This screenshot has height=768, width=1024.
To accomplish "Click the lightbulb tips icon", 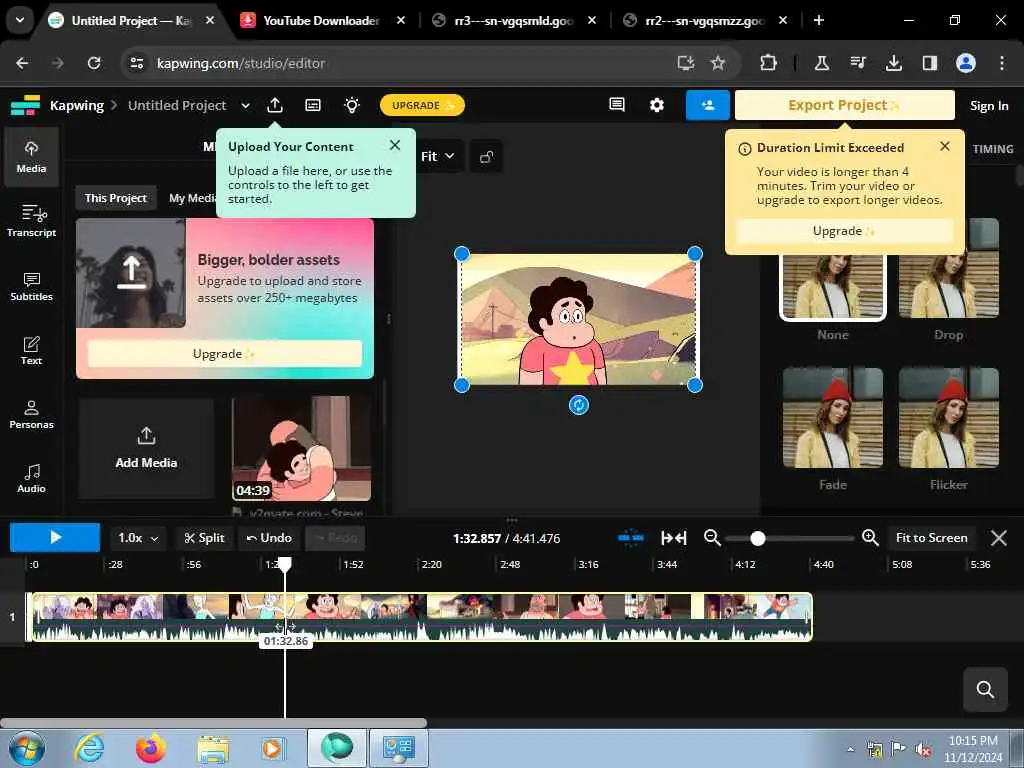I will coord(352,105).
